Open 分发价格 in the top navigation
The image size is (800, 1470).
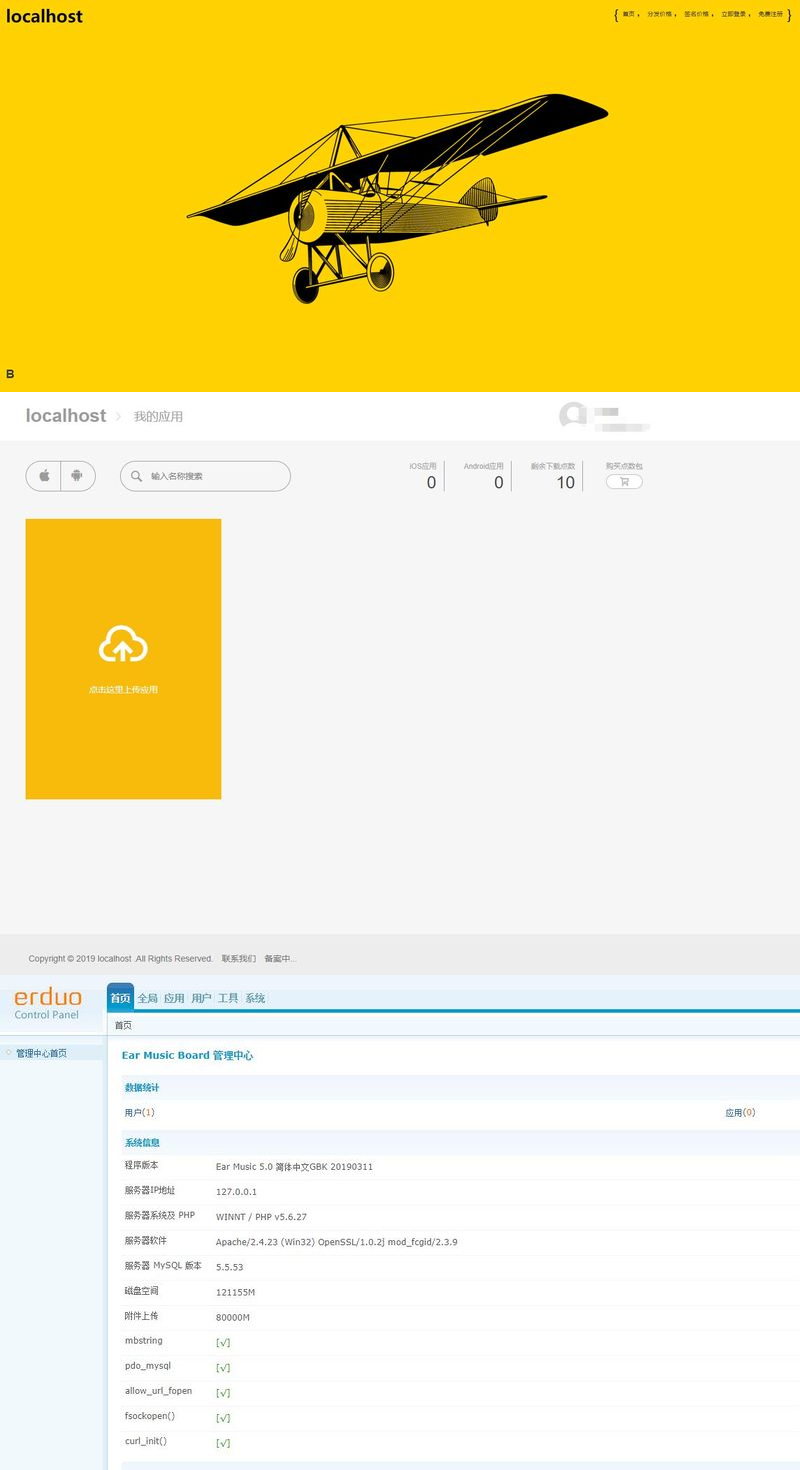pos(659,15)
